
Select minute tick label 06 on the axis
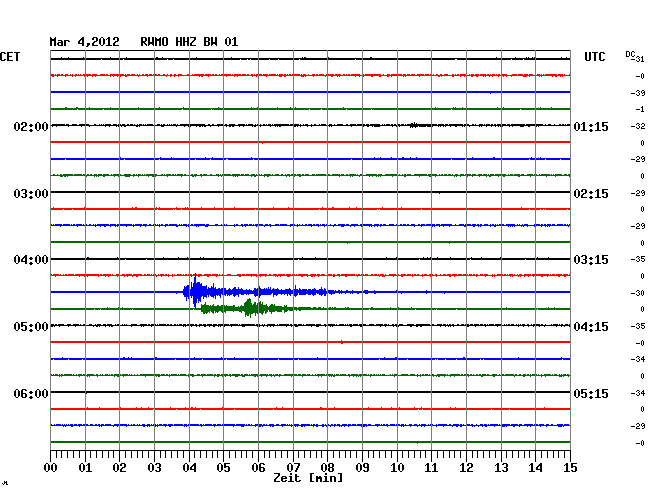pos(258,468)
